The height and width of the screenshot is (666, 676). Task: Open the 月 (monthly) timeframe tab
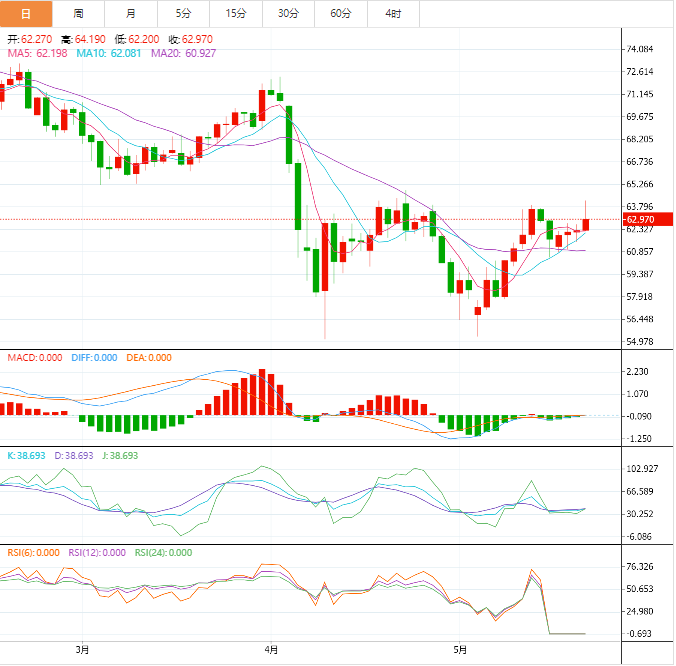click(131, 13)
